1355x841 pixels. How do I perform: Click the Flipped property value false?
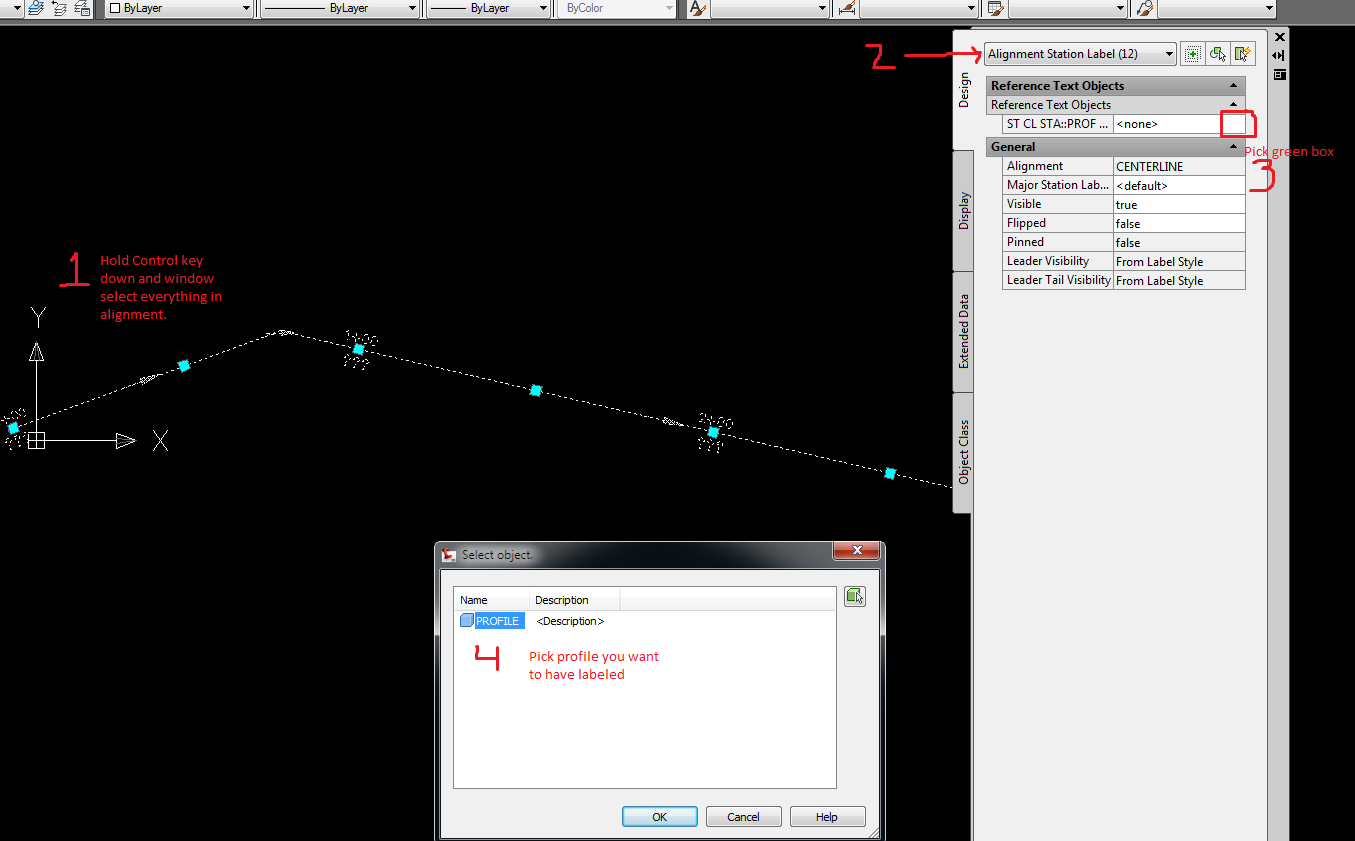coord(1180,224)
